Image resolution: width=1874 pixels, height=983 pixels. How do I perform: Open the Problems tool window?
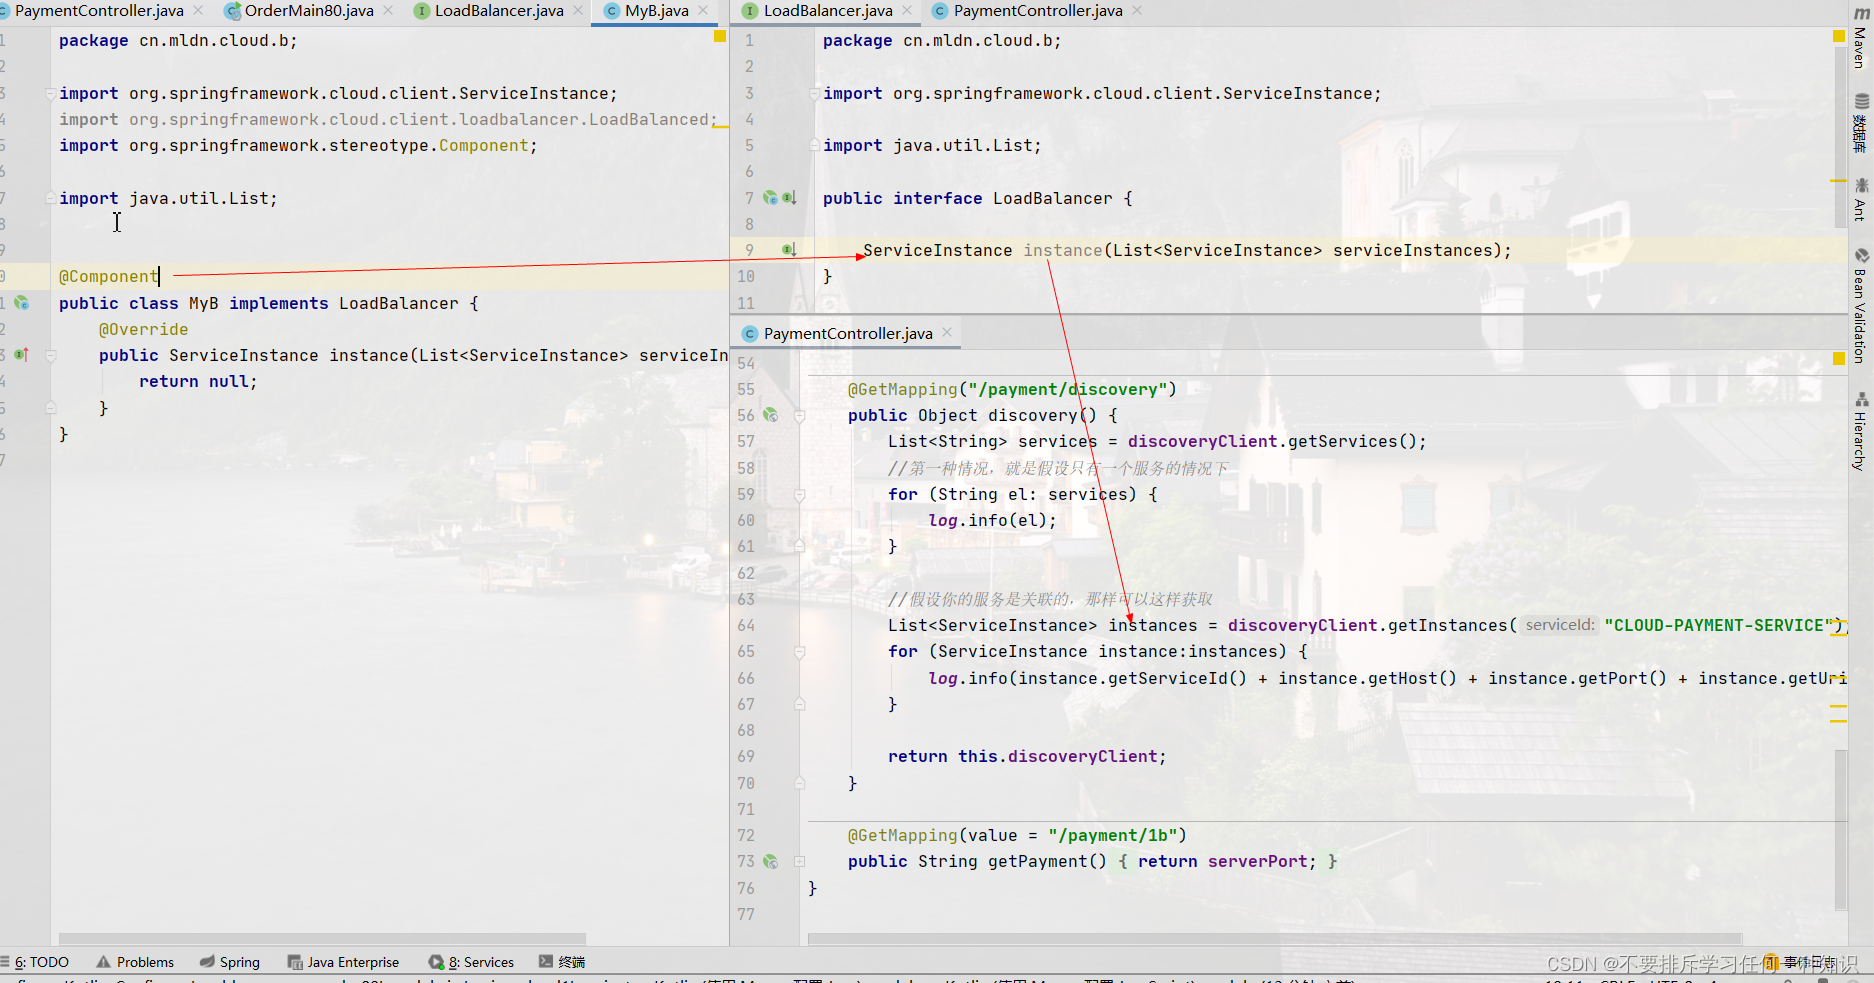135,962
